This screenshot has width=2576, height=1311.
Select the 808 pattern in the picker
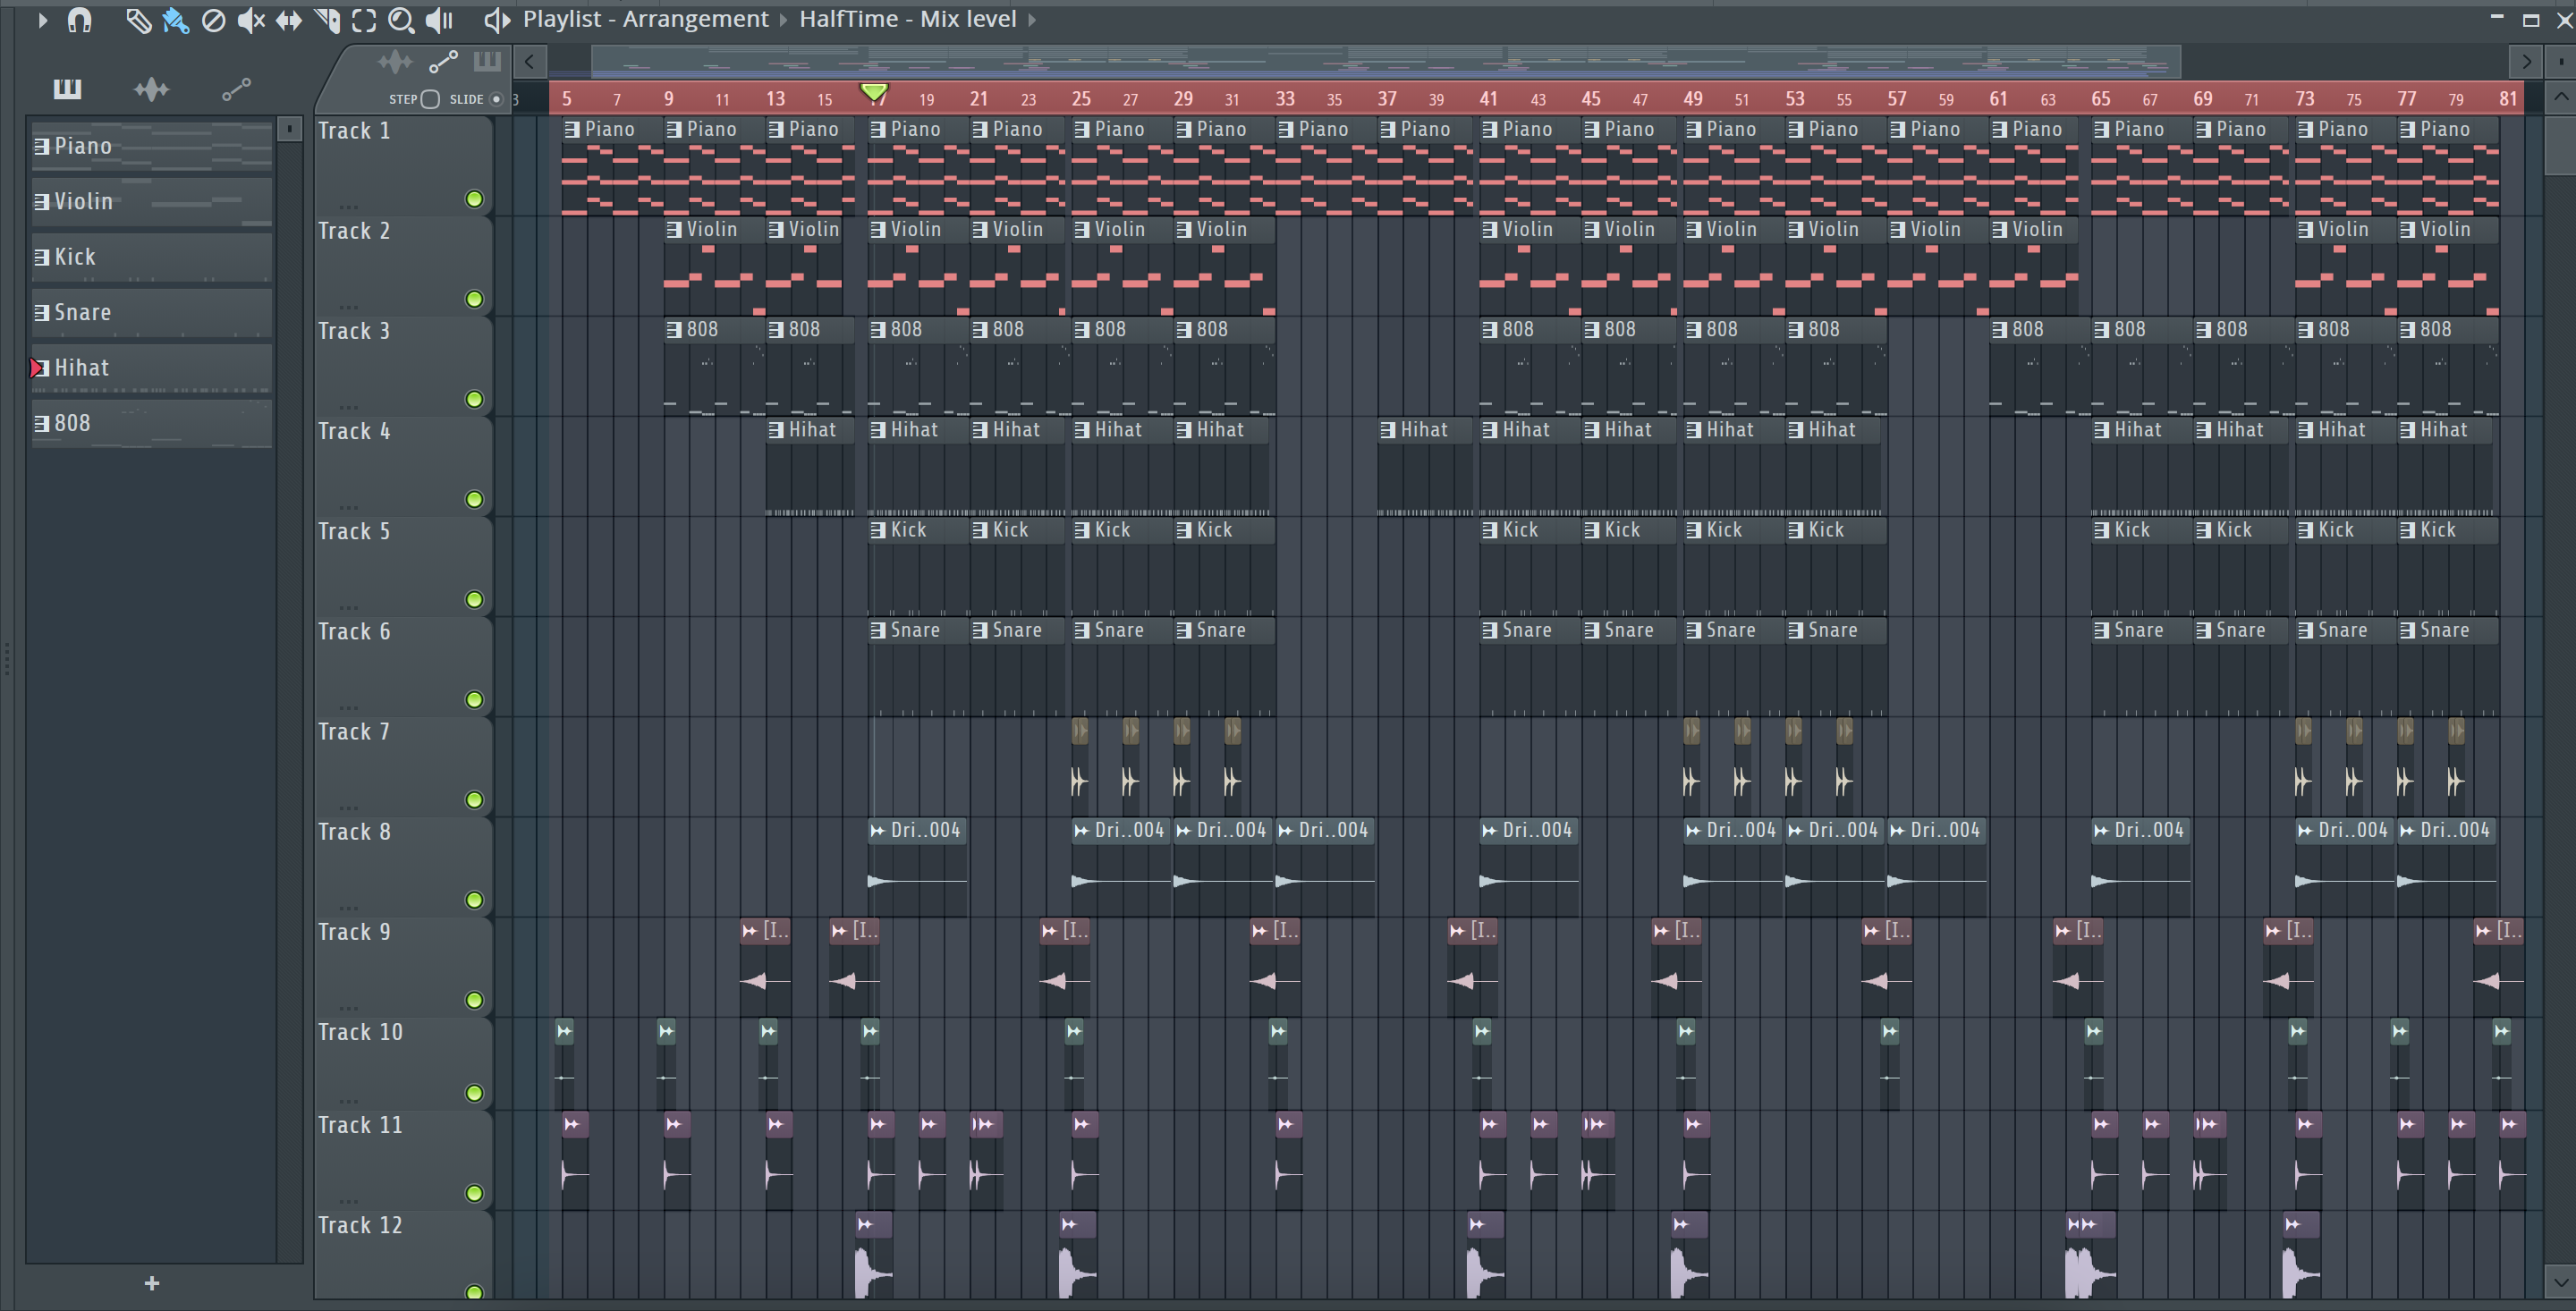tap(152, 423)
